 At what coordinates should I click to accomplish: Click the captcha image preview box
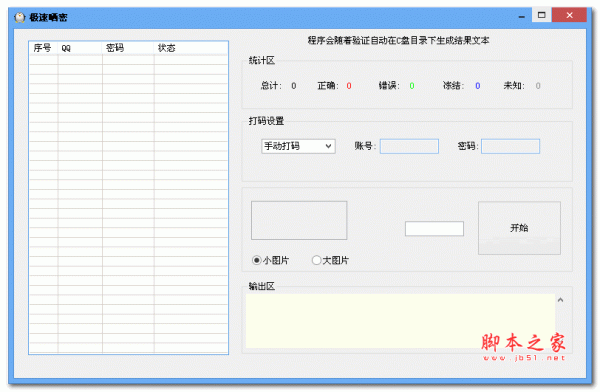coord(299,220)
